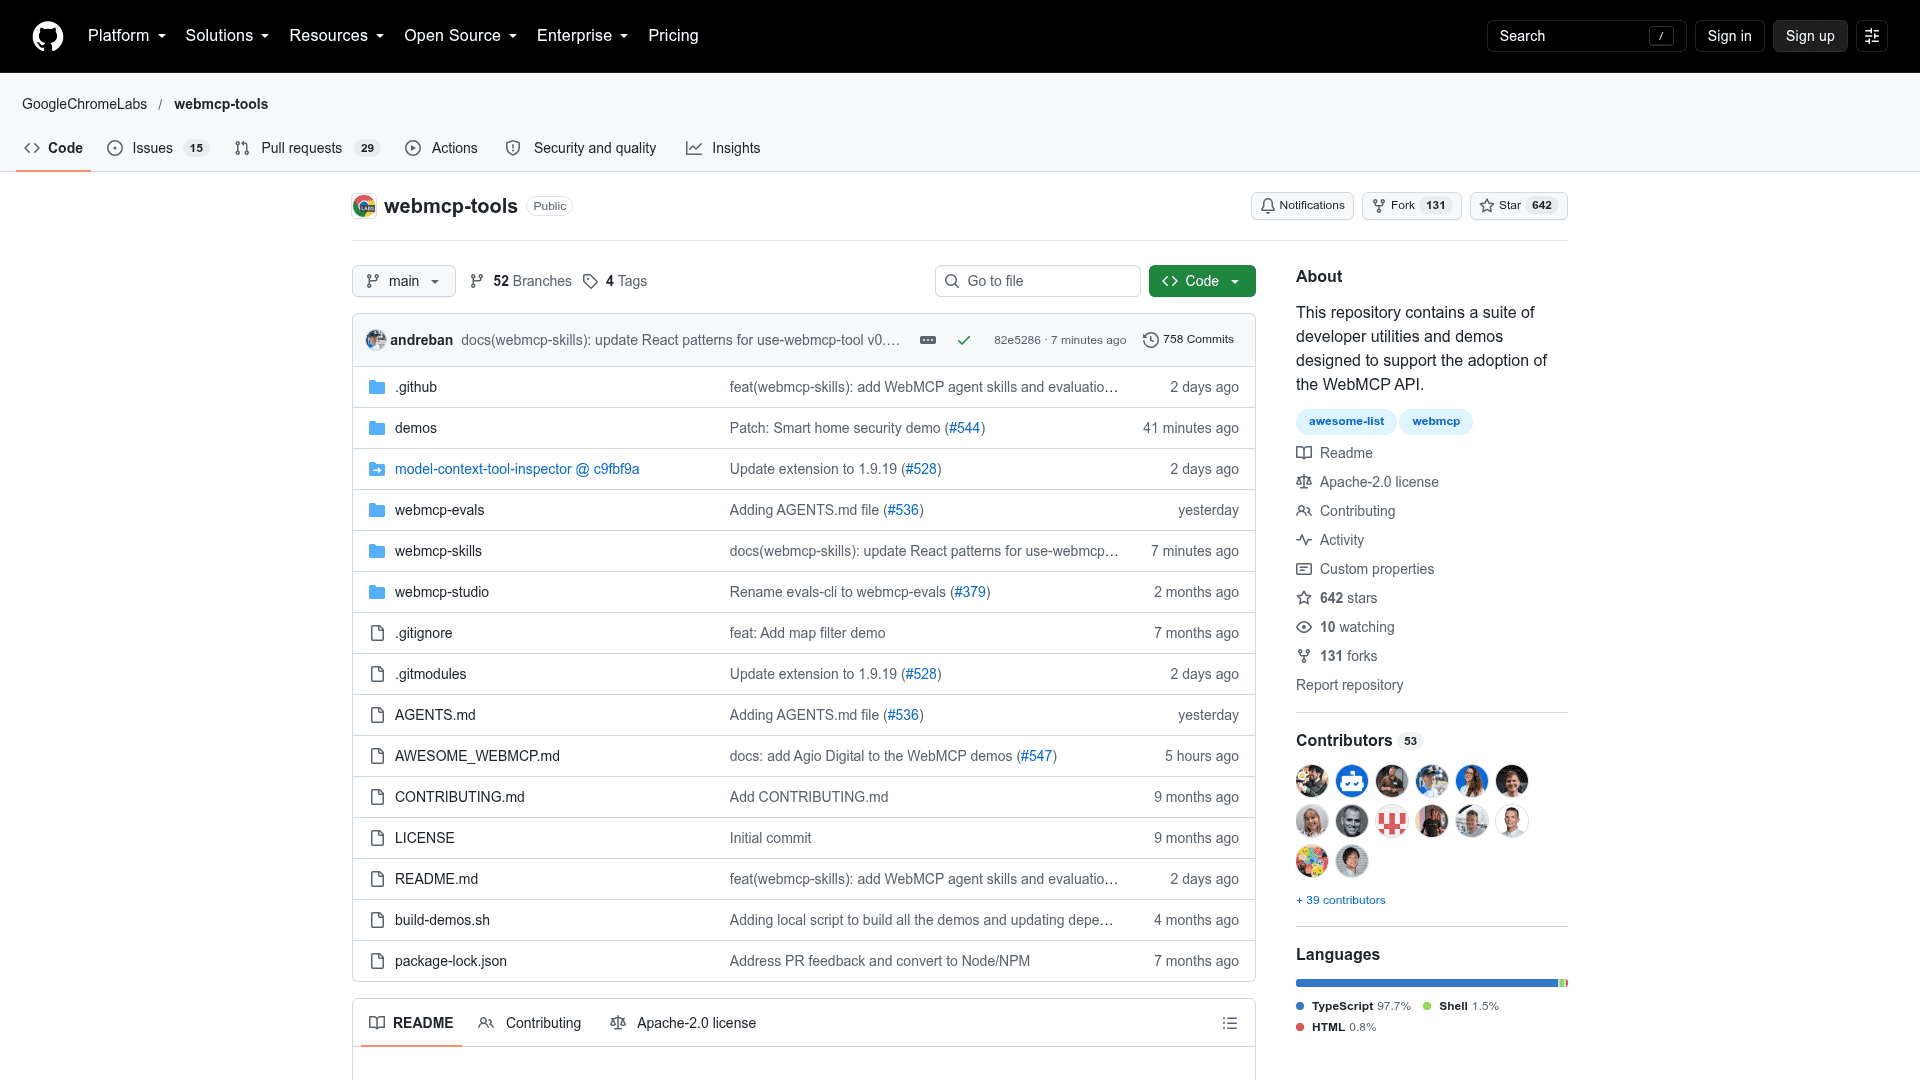Expand the Open Source menu
This screenshot has width=1920, height=1080.
461,36
